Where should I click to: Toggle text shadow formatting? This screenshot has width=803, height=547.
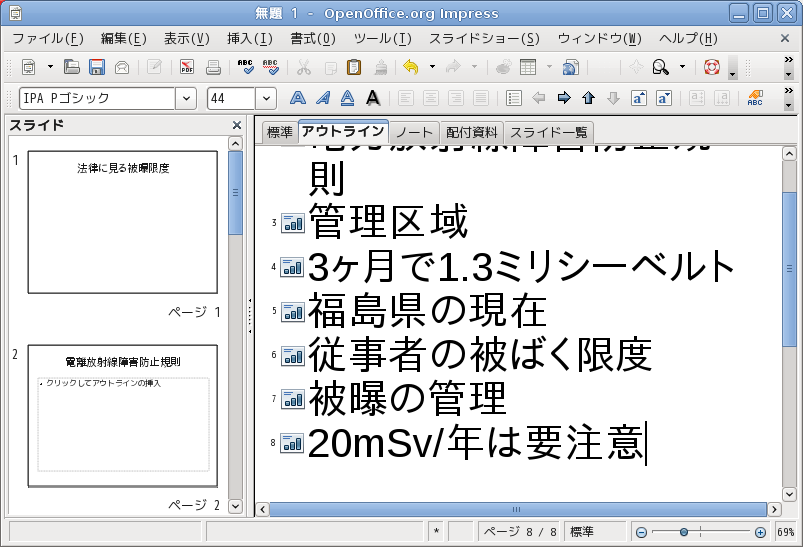click(x=372, y=98)
